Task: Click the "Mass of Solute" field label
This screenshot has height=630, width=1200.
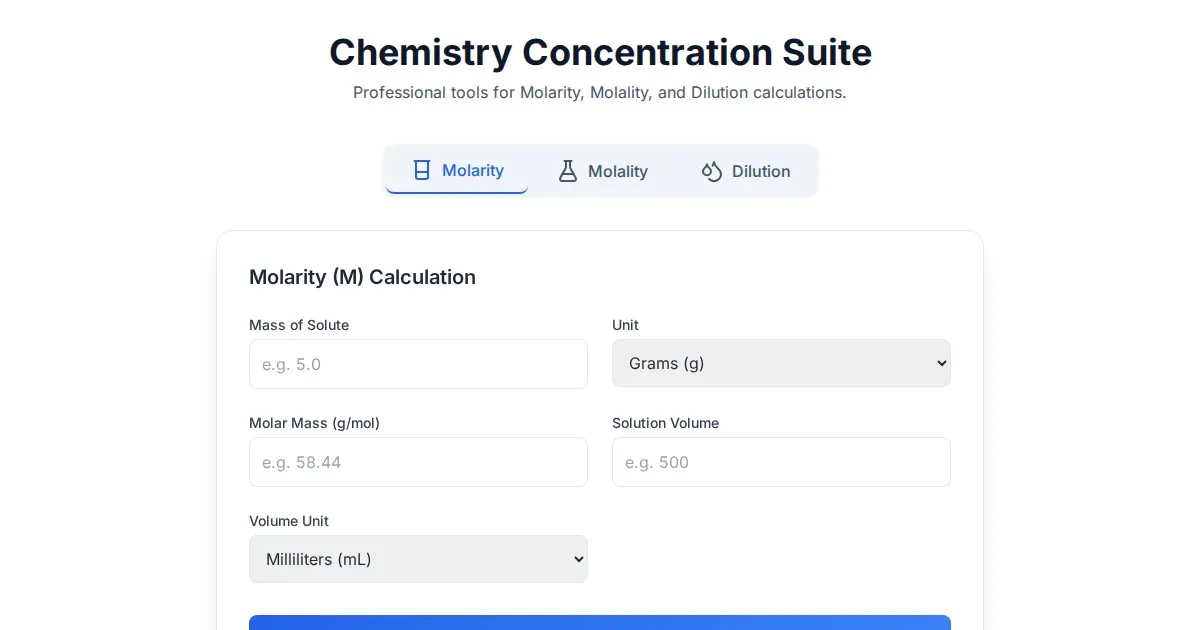Action: click(299, 325)
